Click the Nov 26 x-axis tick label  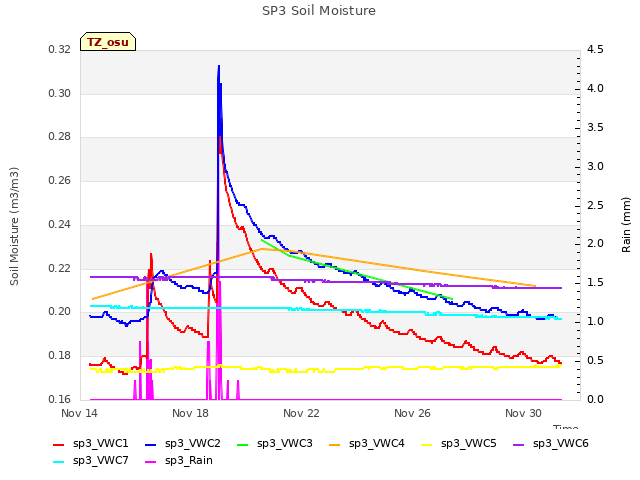point(412,413)
